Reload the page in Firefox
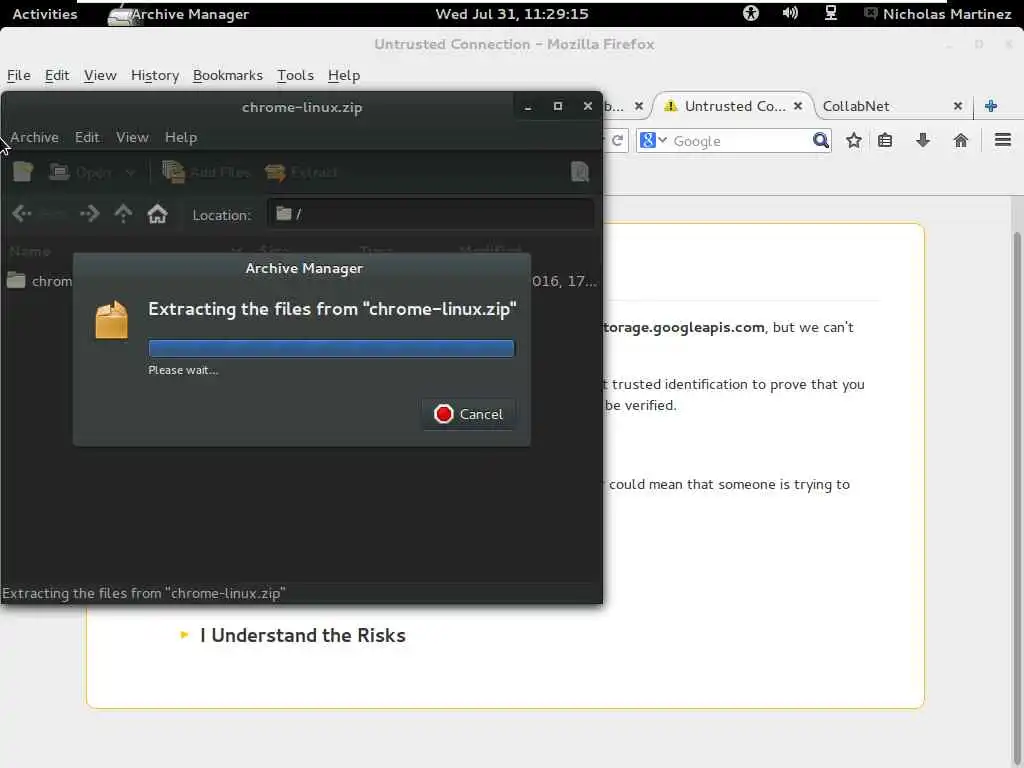The height and width of the screenshot is (768, 1024). coord(617,140)
